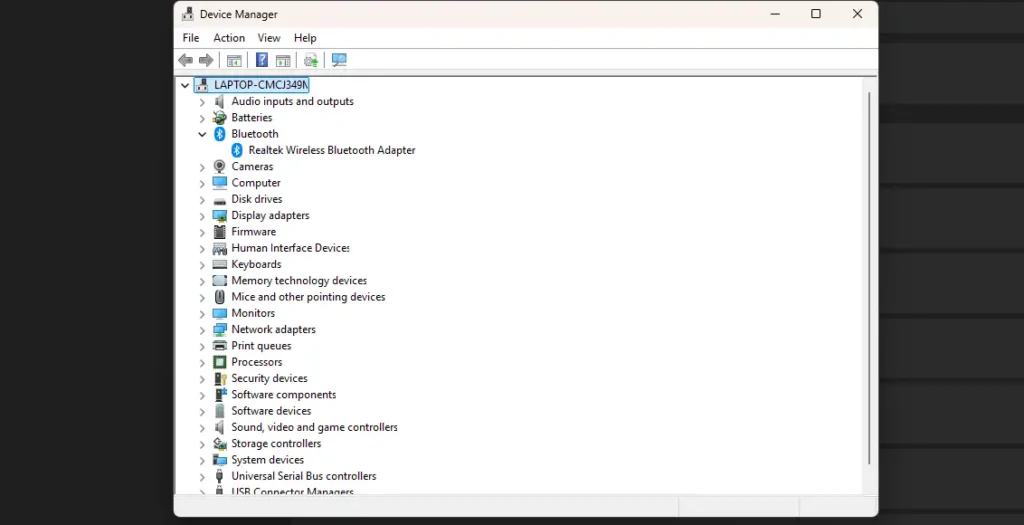
Task: Expand the Batteries category arrow
Action: 202,118
